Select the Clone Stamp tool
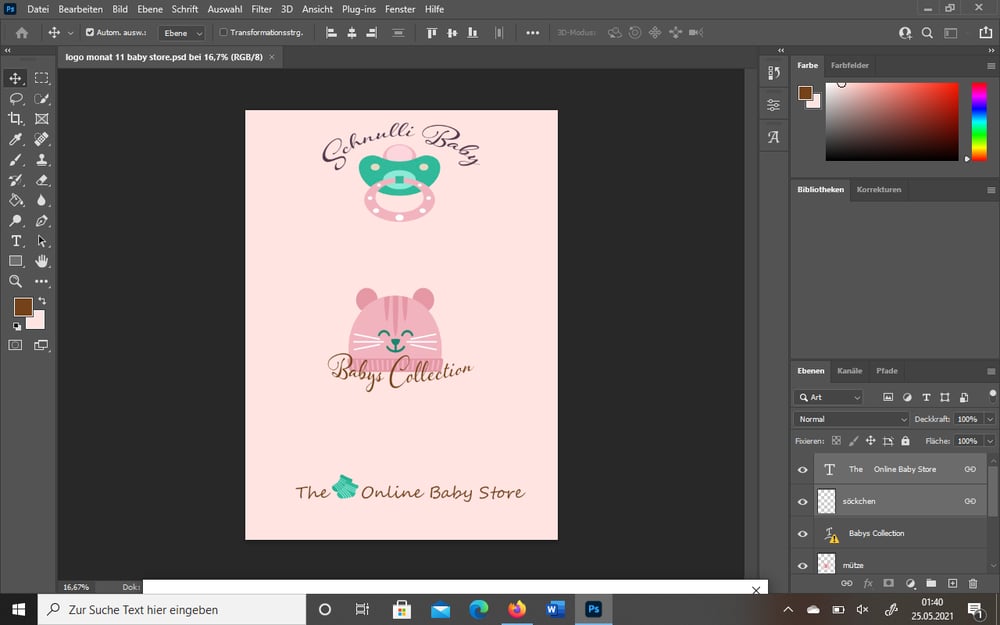This screenshot has height=625, width=1000. pyautogui.click(x=41, y=159)
